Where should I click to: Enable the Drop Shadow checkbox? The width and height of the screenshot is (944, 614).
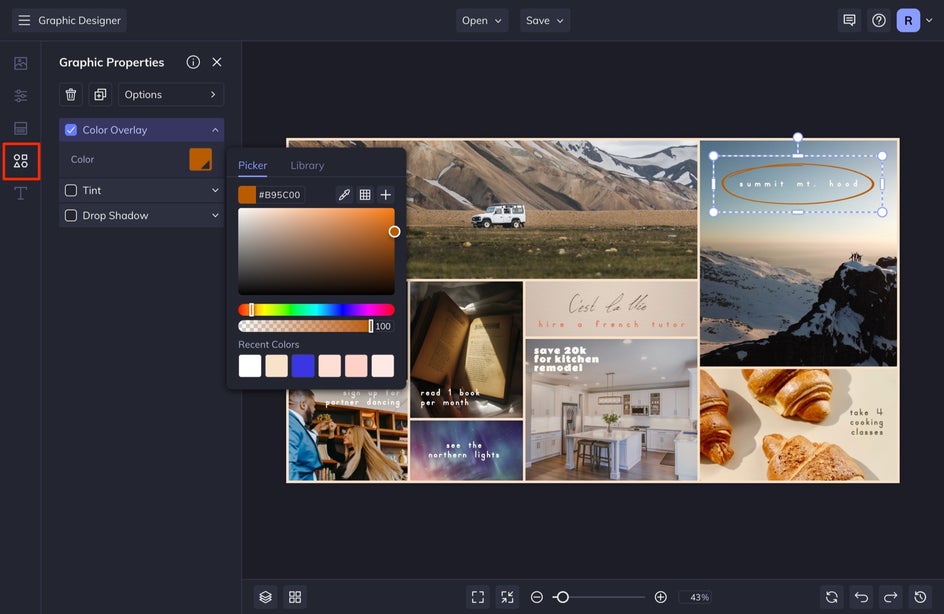71,215
